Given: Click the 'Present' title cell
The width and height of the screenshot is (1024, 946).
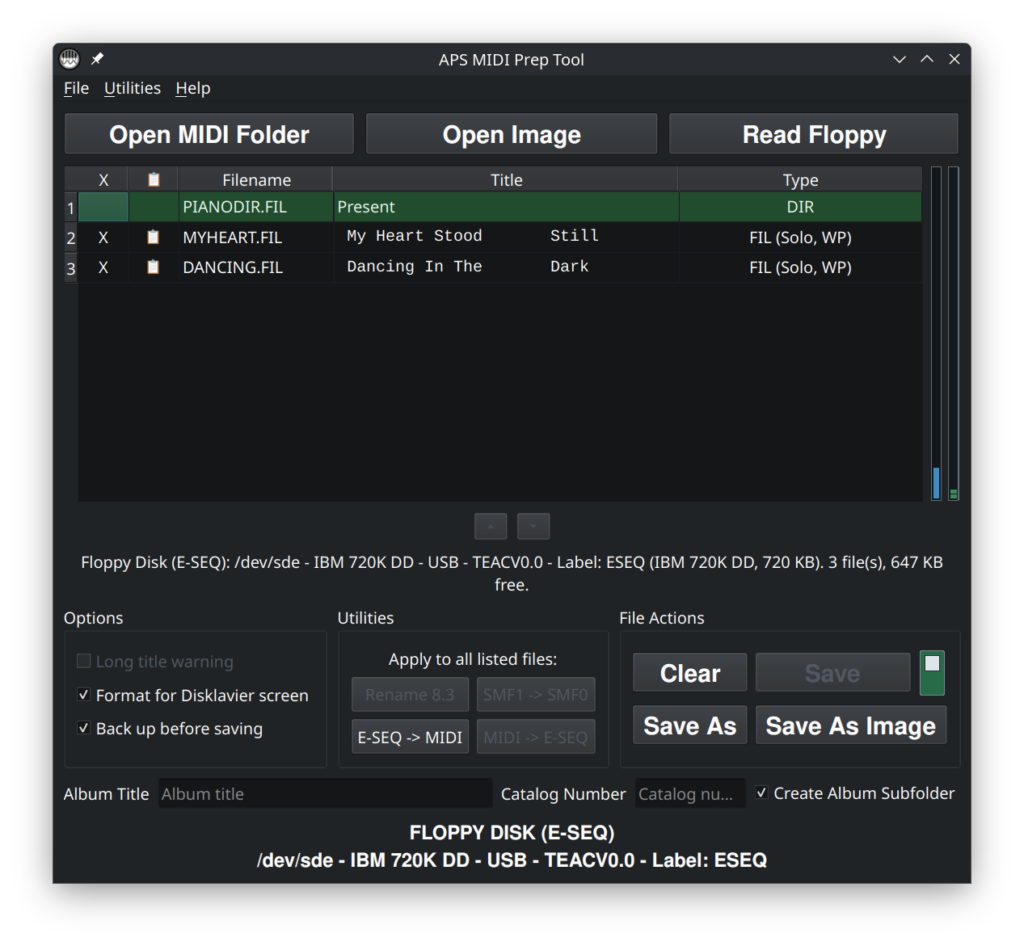Looking at the screenshot, I should click(x=506, y=207).
